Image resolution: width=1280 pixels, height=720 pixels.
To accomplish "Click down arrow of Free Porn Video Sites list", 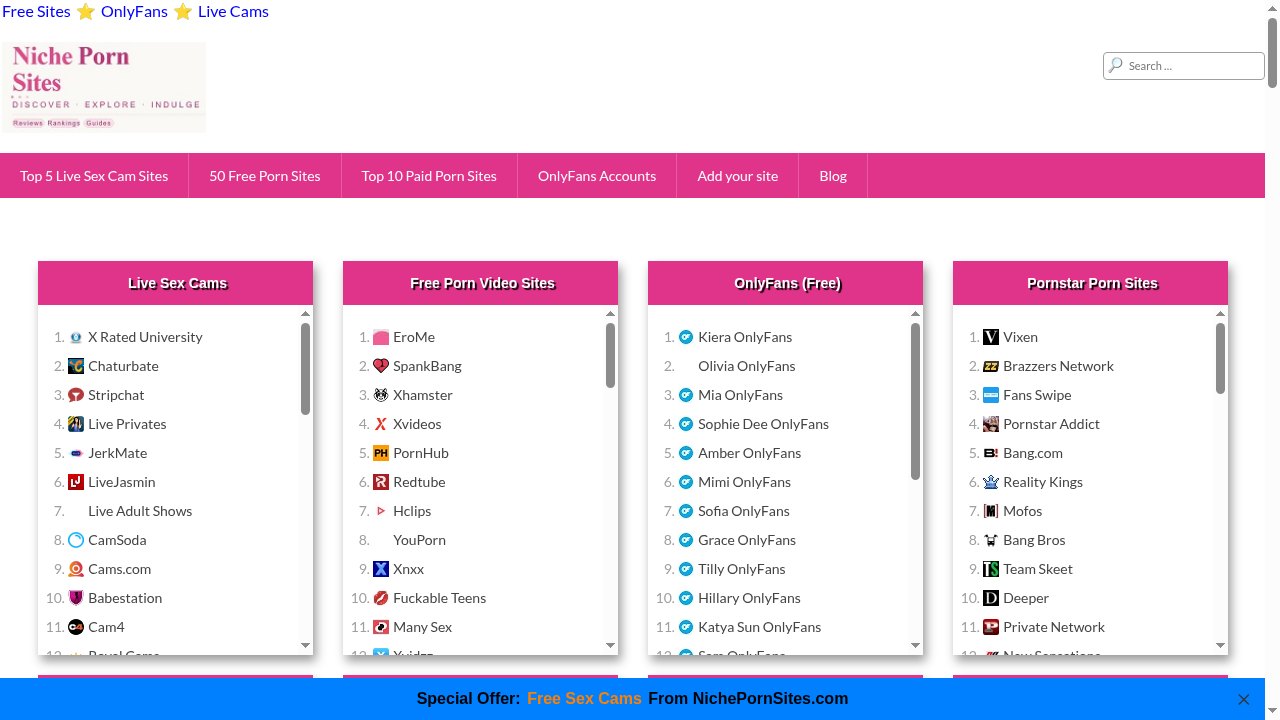I will [x=610, y=646].
